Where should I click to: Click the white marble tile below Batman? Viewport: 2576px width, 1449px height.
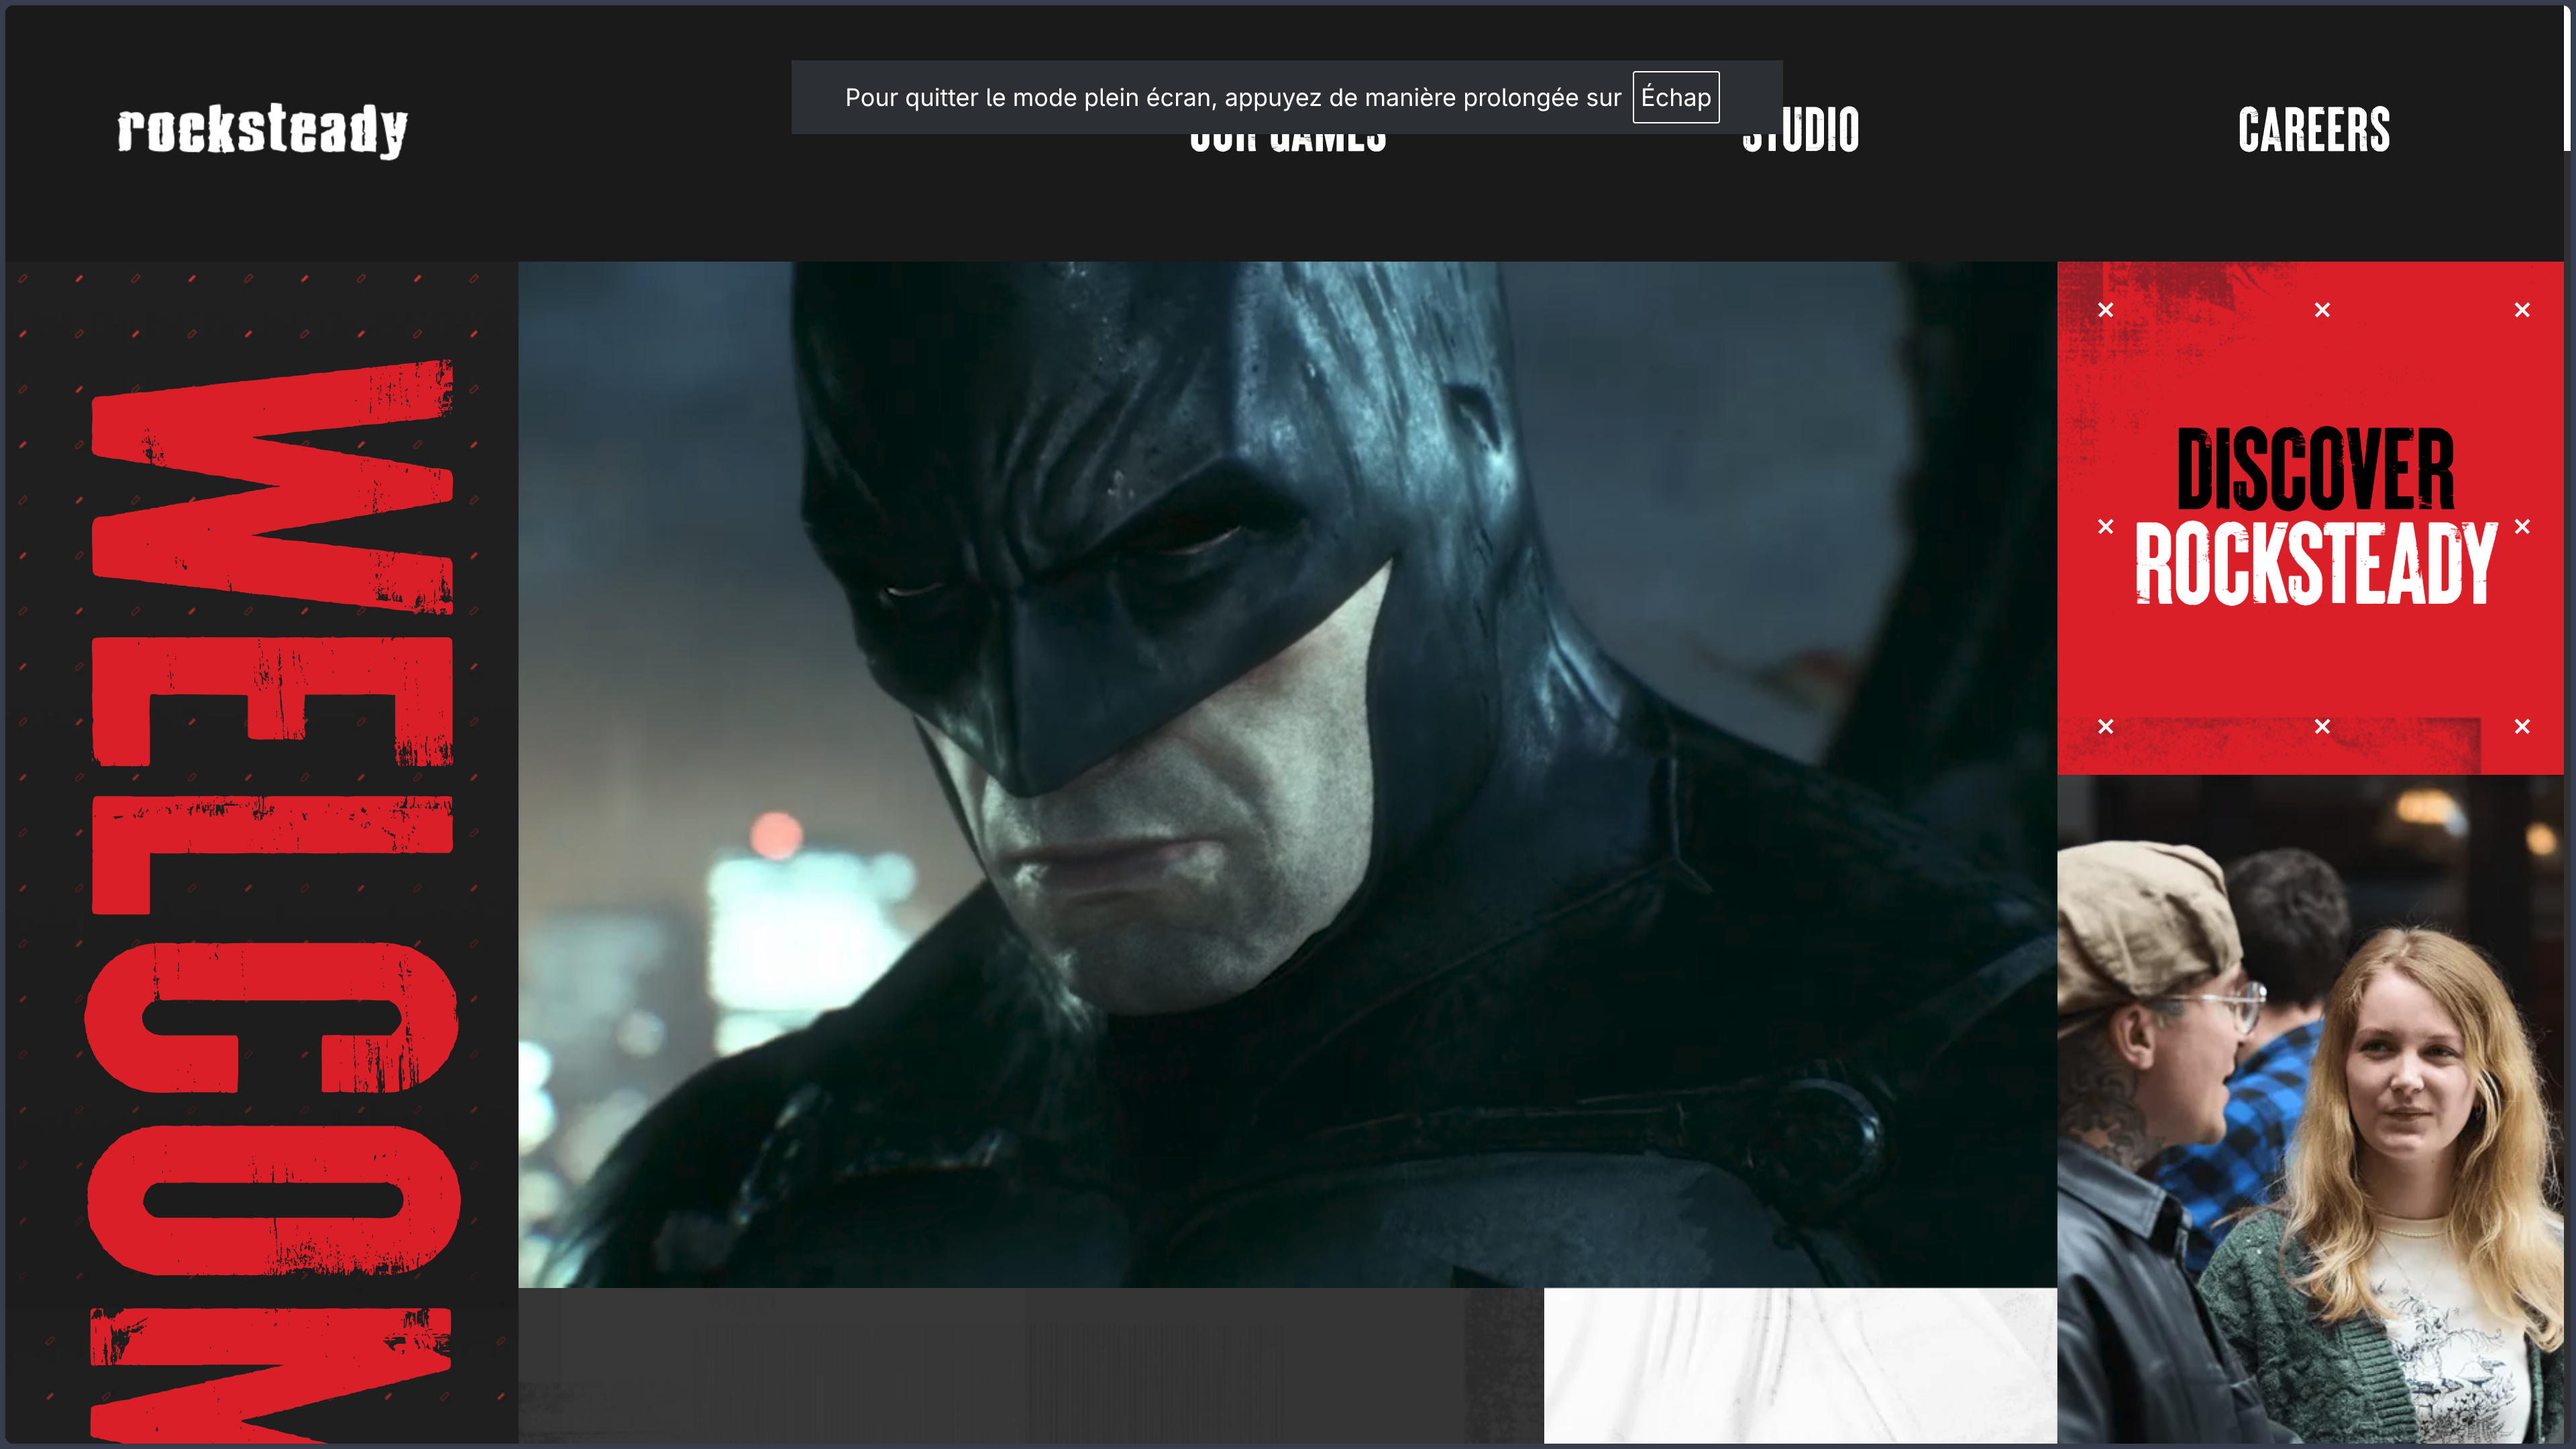[1800, 1366]
